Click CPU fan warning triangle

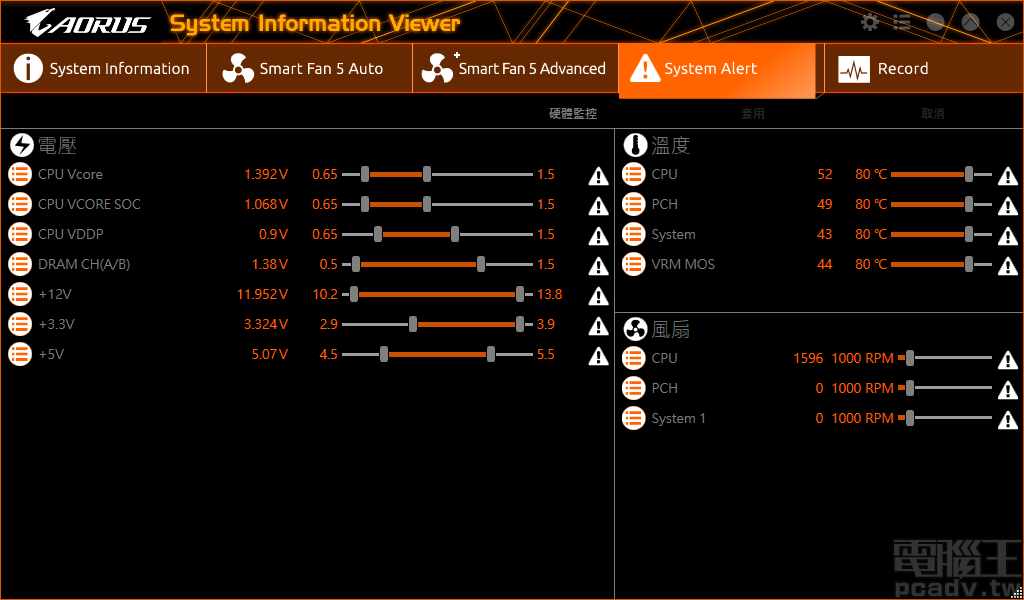1008,360
